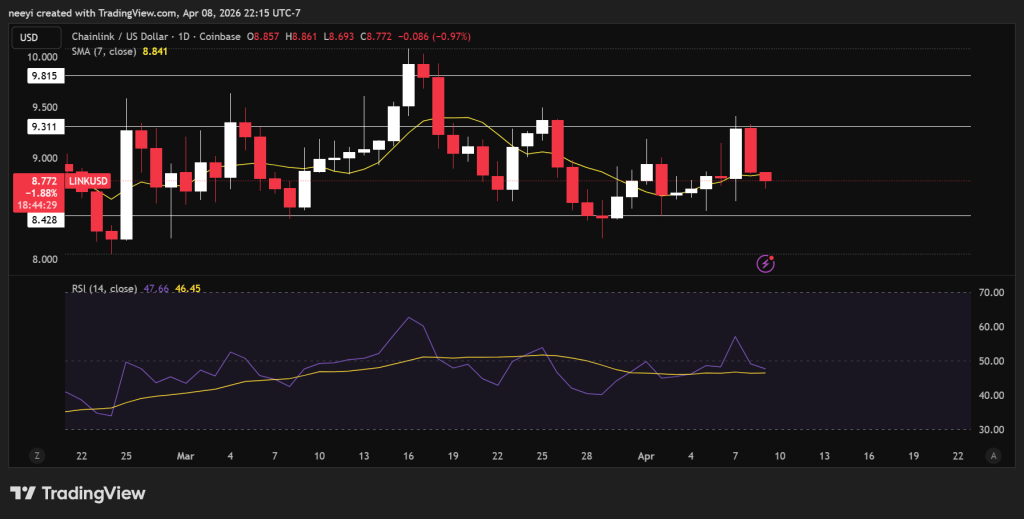Image resolution: width=1024 pixels, height=519 pixels.
Task: Click the TradingView logo
Action: click(x=78, y=493)
